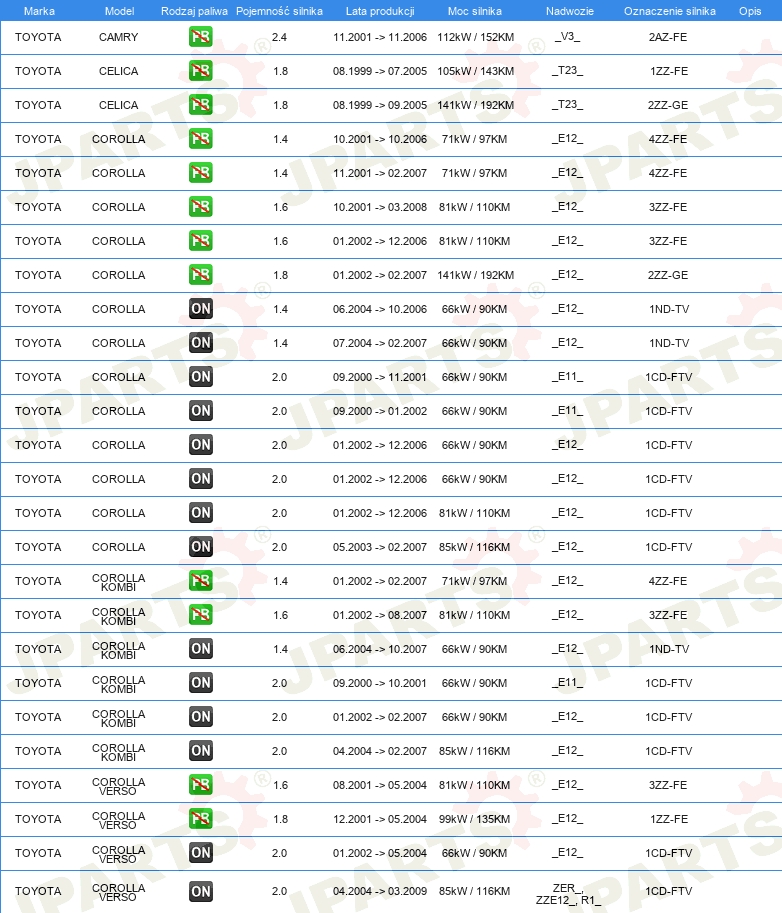Select power value 105kW / 143KM
Viewport: 782px width, 913px height.
click(x=476, y=71)
